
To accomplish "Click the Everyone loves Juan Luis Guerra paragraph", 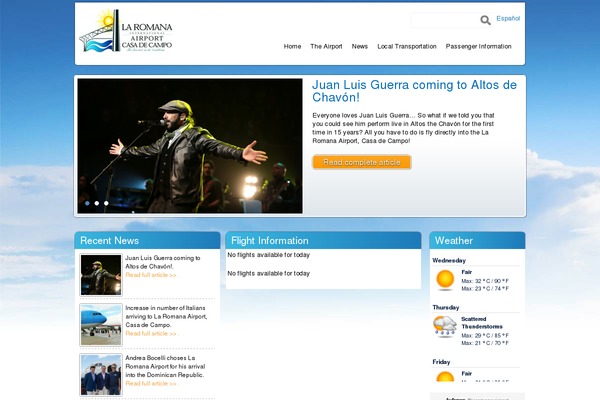I will coord(403,128).
